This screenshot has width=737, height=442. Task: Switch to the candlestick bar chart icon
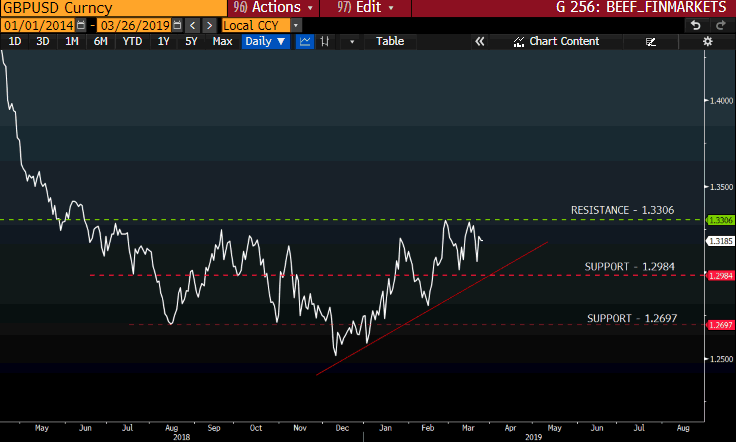click(x=325, y=42)
